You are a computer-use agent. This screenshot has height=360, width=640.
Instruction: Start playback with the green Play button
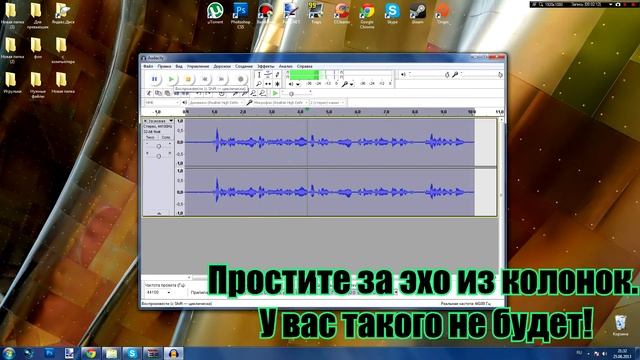pos(171,79)
